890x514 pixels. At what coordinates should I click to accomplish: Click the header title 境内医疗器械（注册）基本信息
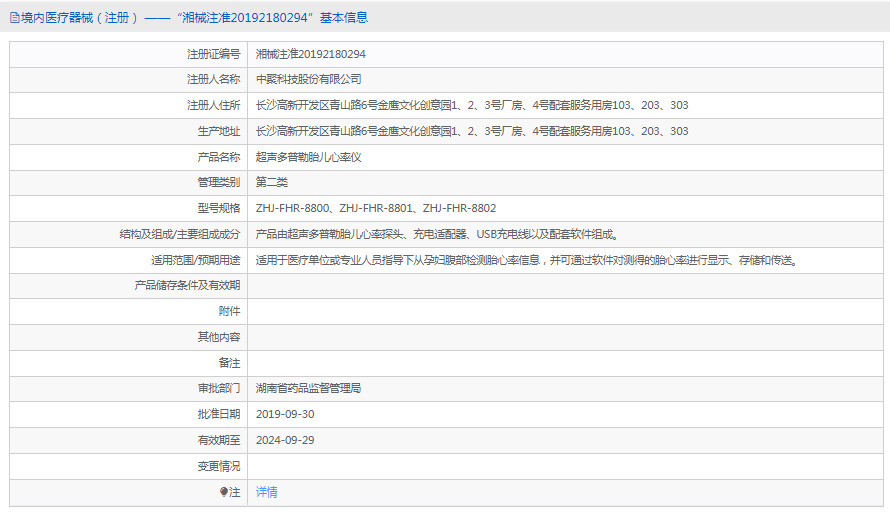click(194, 18)
